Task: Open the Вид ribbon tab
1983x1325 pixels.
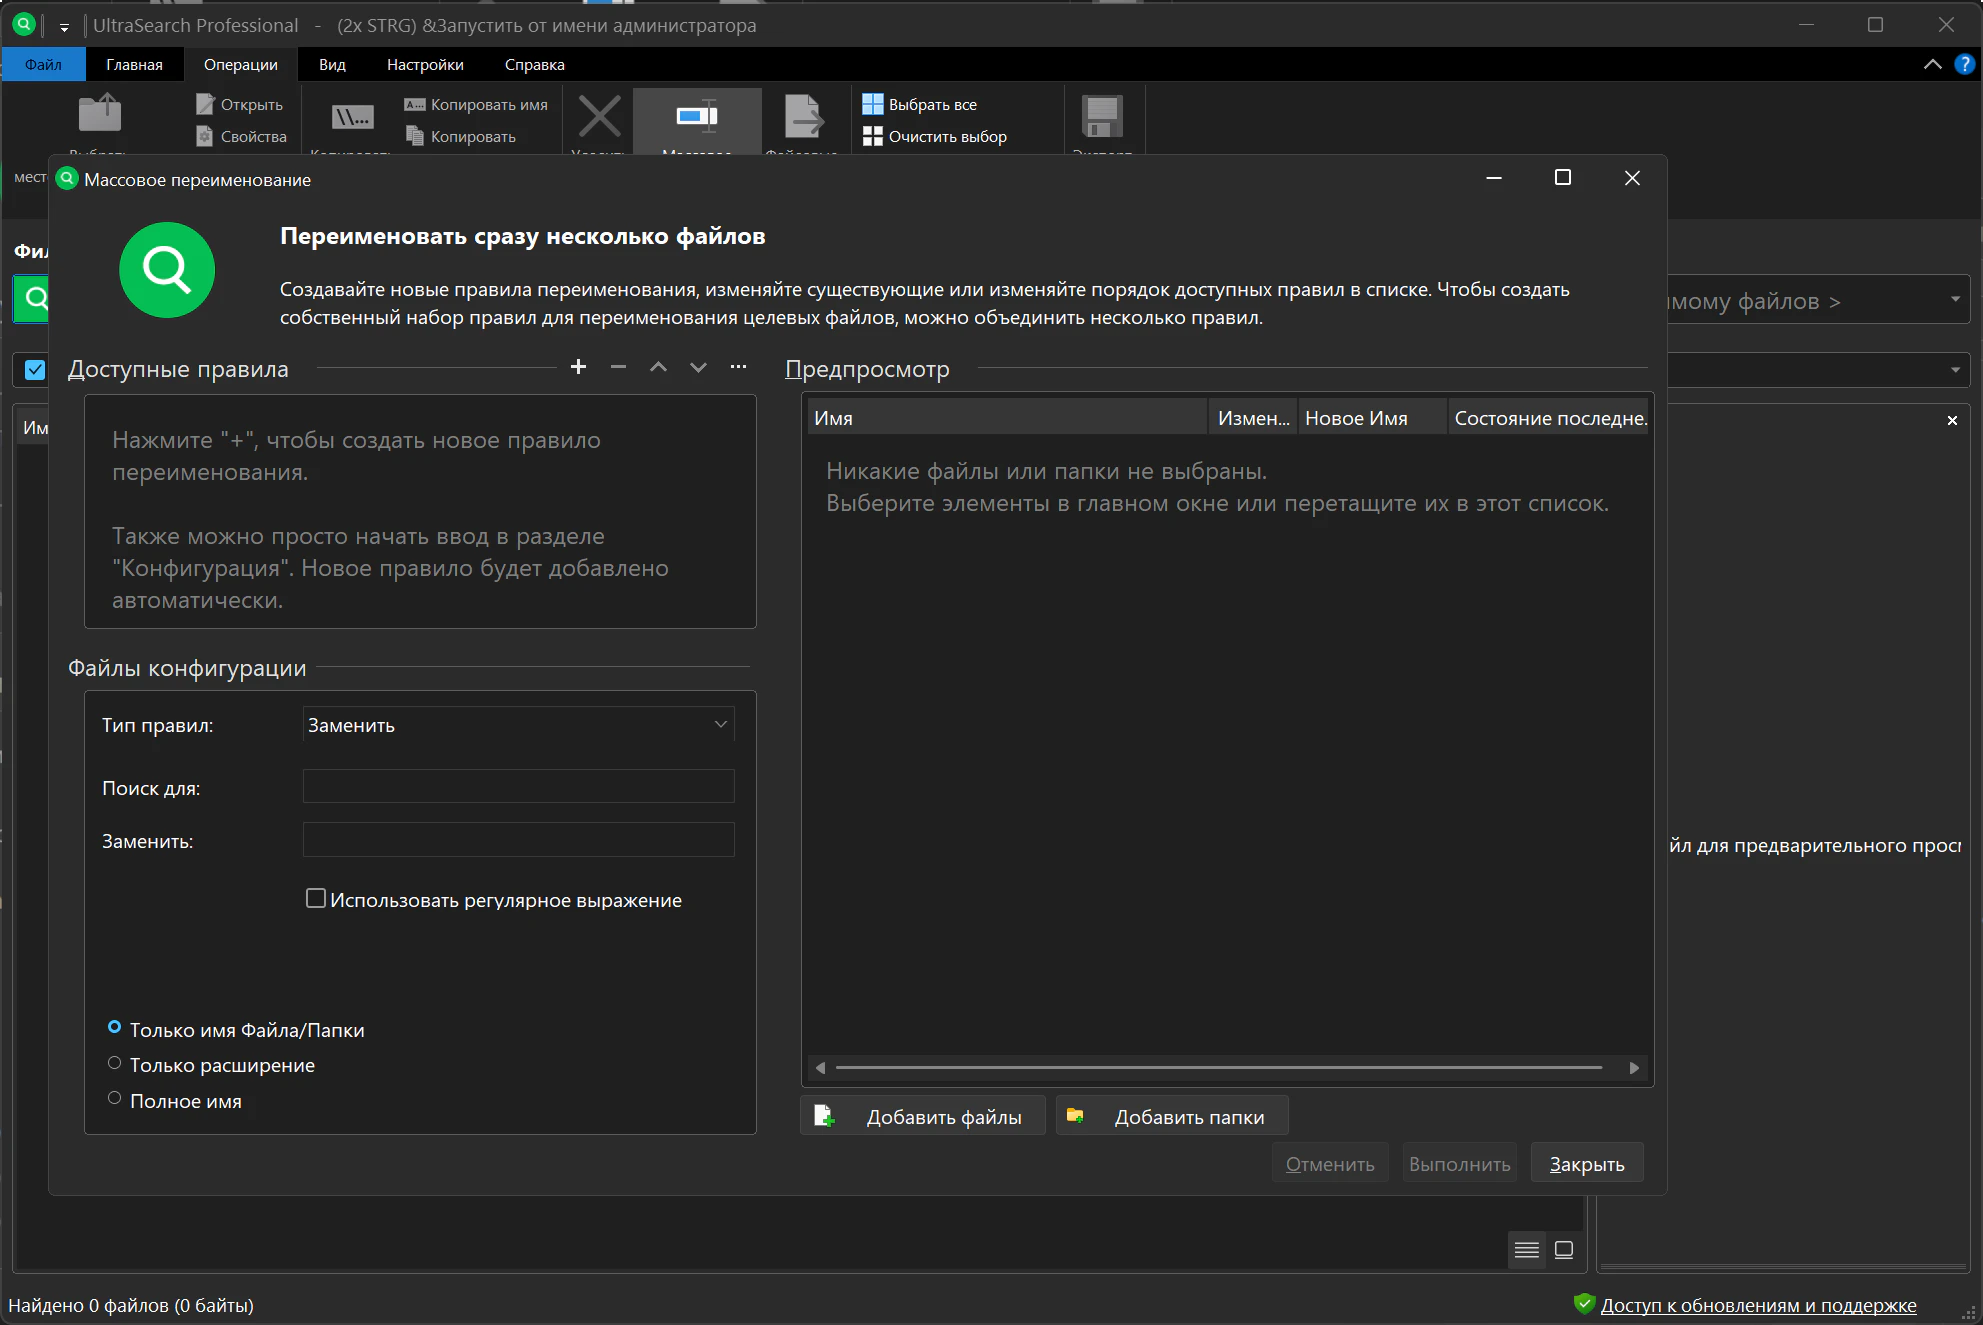Action: coord(332,64)
